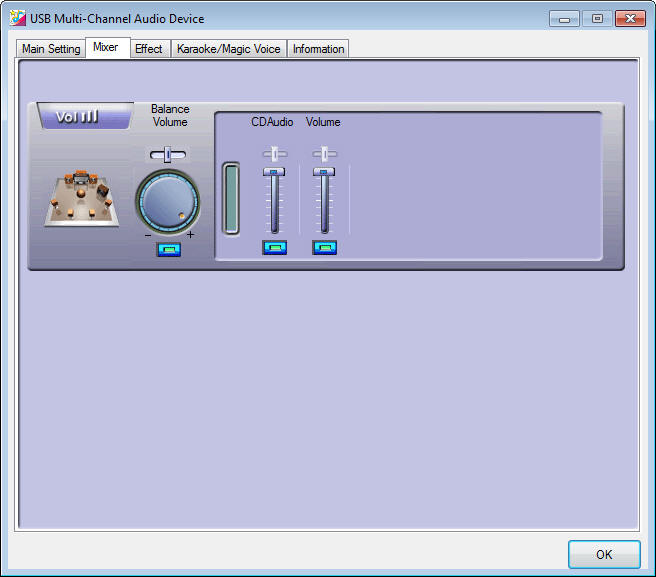656x577 pixels.
Task: Go to the Information tab
Action: pyautogui.click(x=318, y=49)
